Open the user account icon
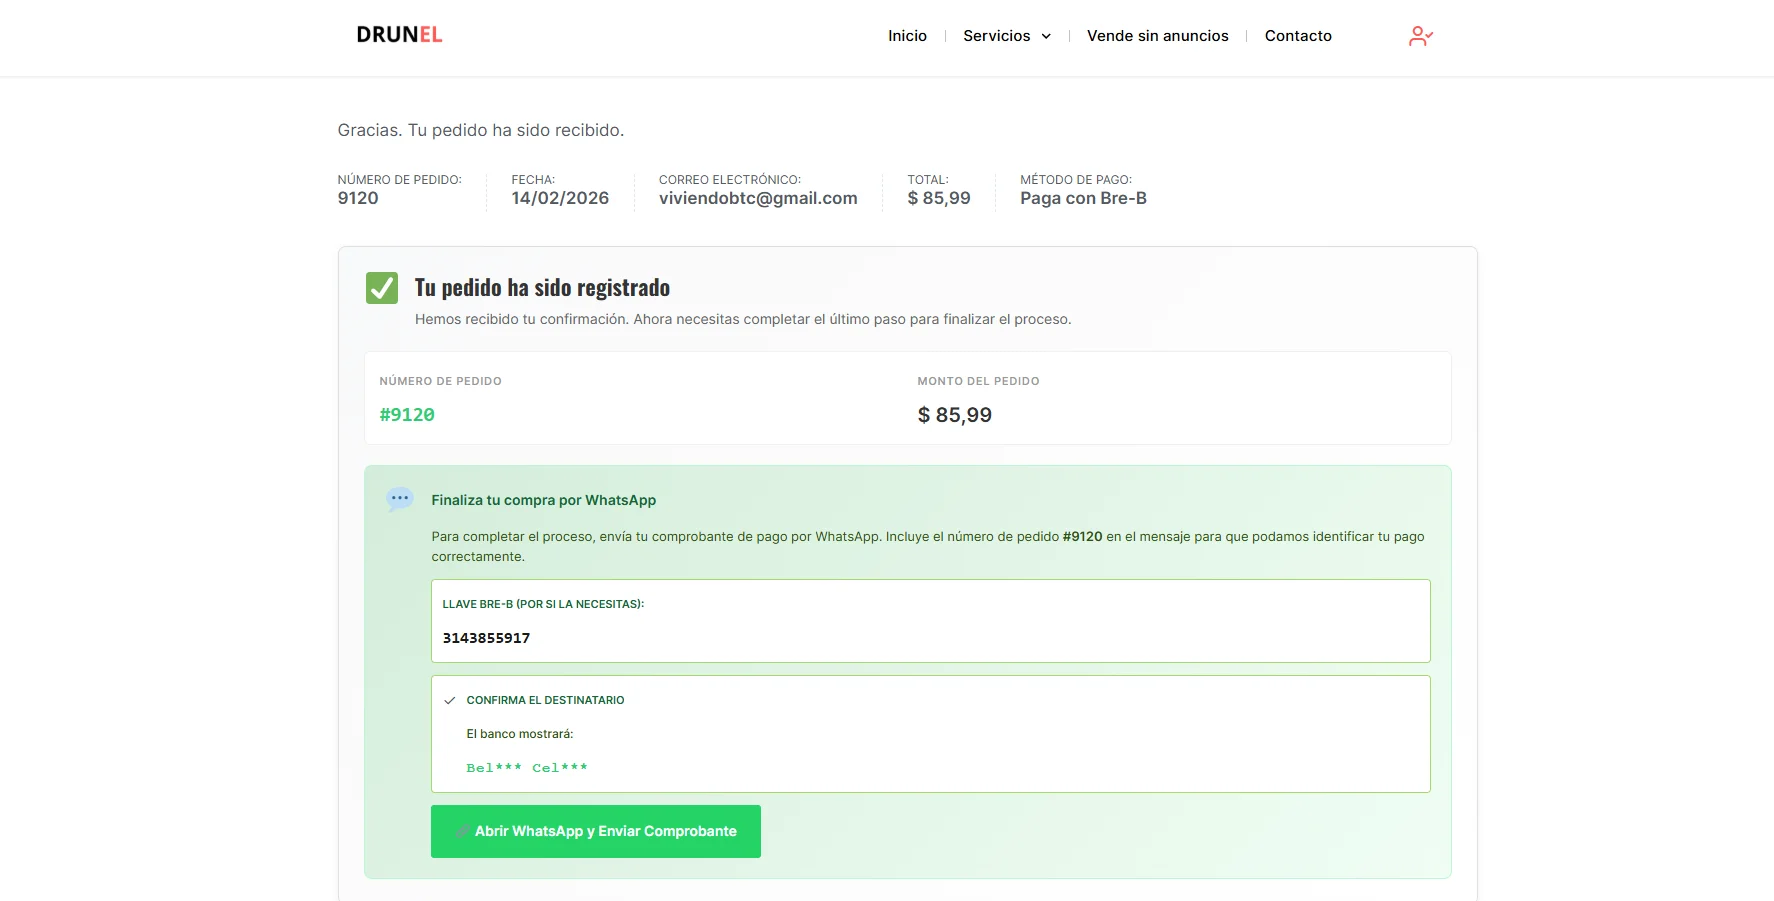The image size is (1774, 901). (x=1420, y=36)
